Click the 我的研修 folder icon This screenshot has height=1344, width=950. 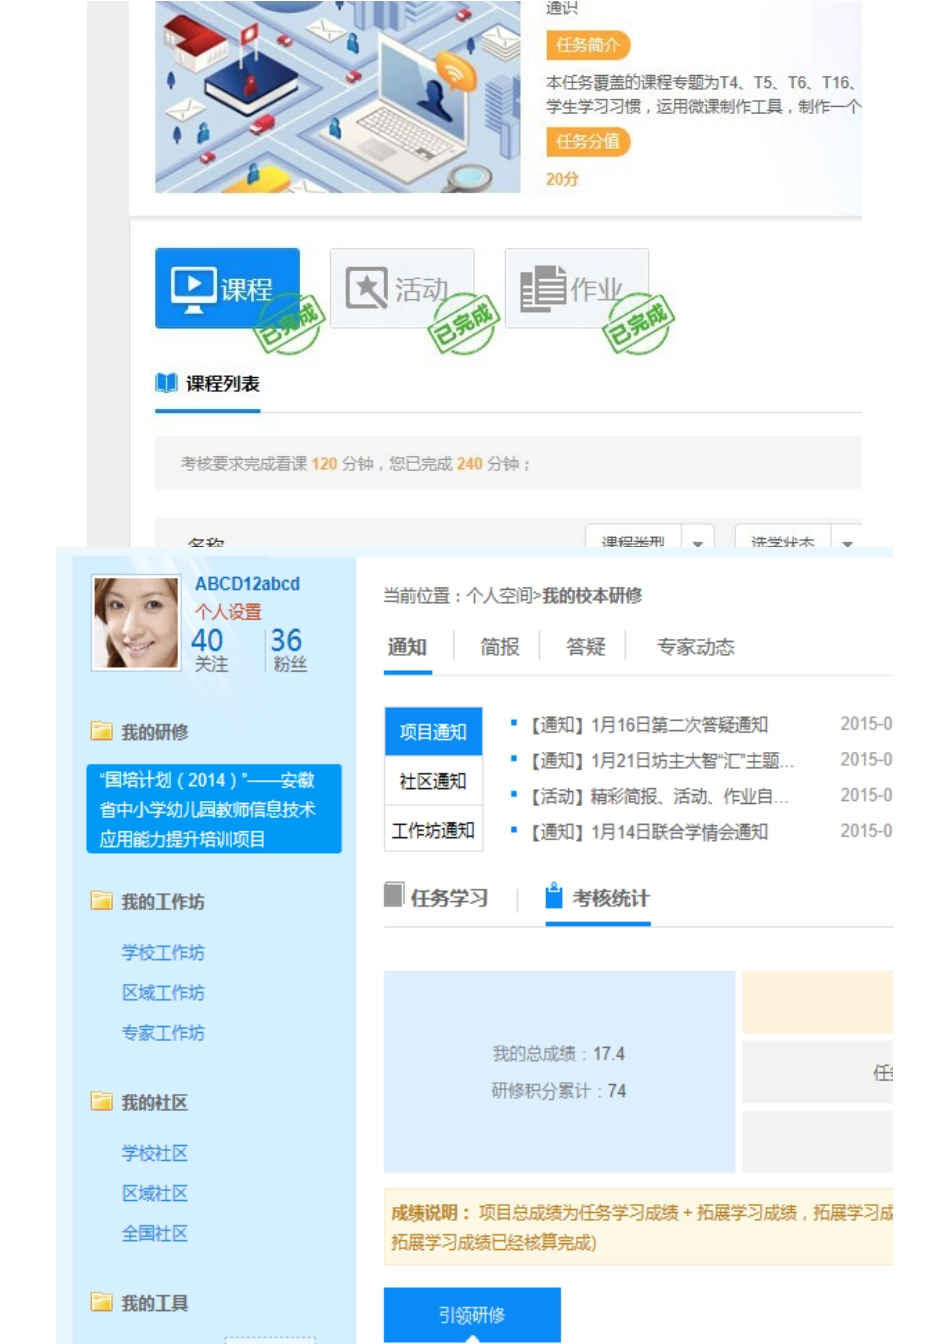[101, 731]
